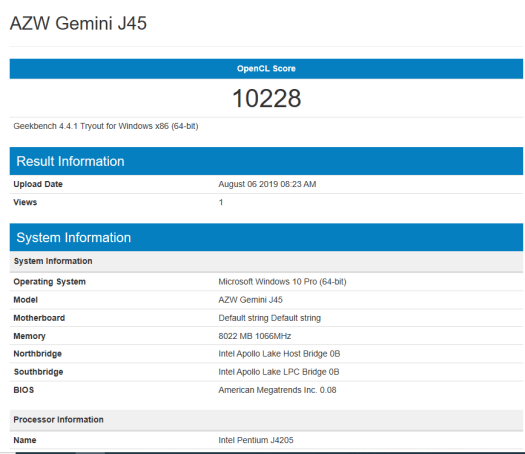Viewport: 525px width, 454px height.
Task: Select the date August 06 2019 08:23 AM
Action: pos(267,184)
